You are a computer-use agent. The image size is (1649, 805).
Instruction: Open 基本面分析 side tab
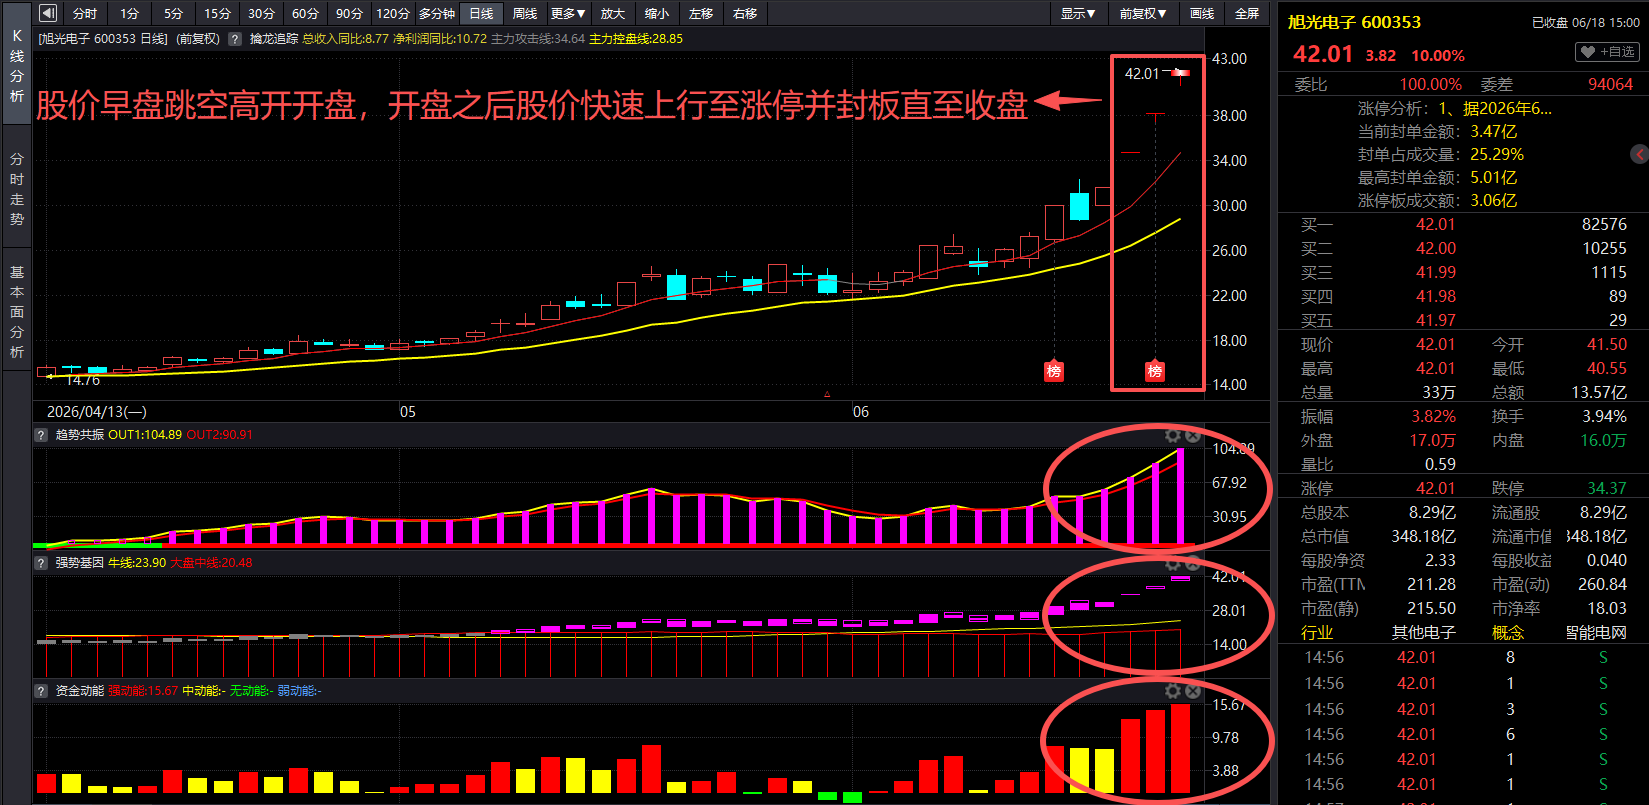tap(17, 311)
